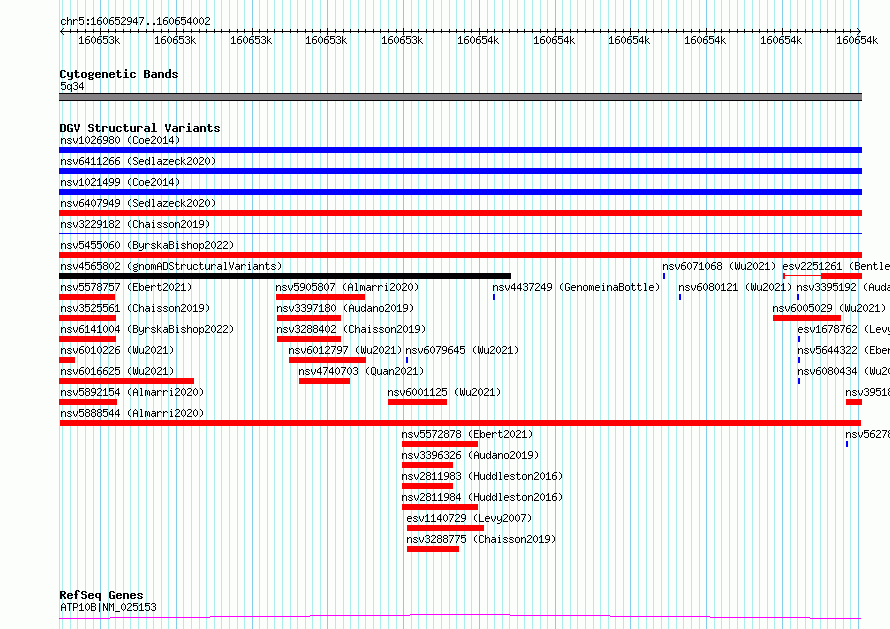Open the nsv6080434 variant label
Screen dimensions: 890x629
coord(843,371)
